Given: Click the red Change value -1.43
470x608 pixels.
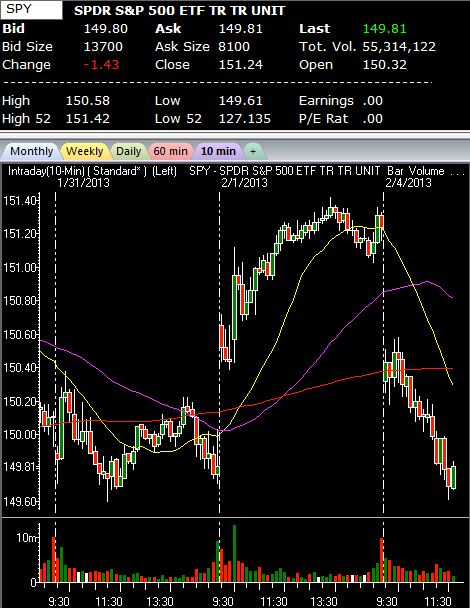Looking at the screenshot, I should point(101,64).
